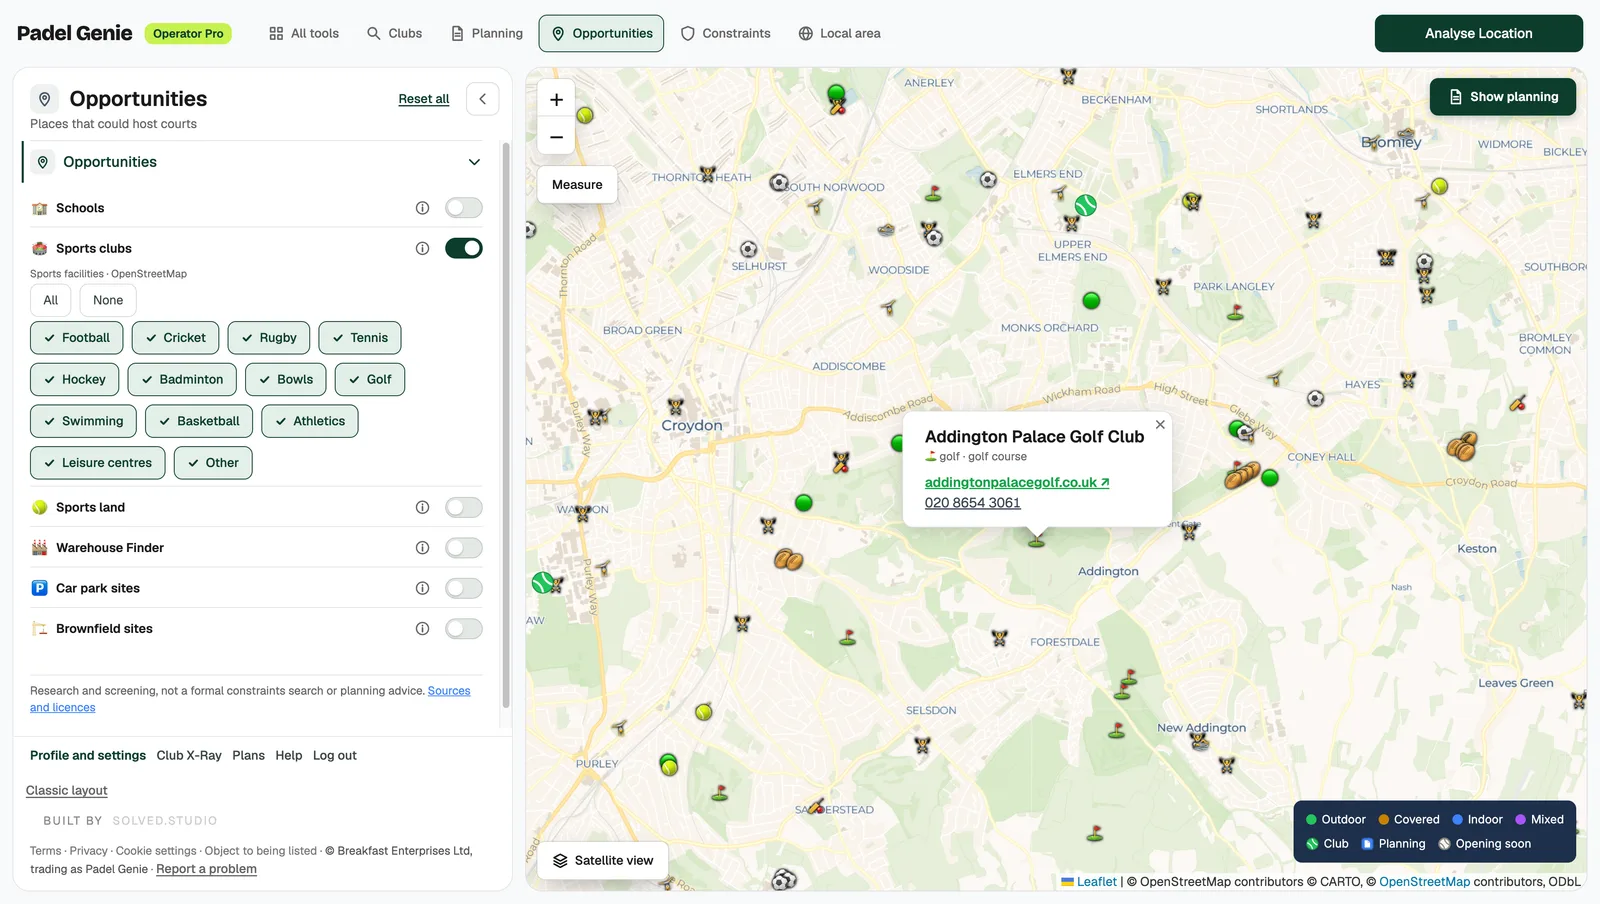Open info for Car park sites layer
The width and height of the screenshot is (1600, 904).
tap(422, 588)
